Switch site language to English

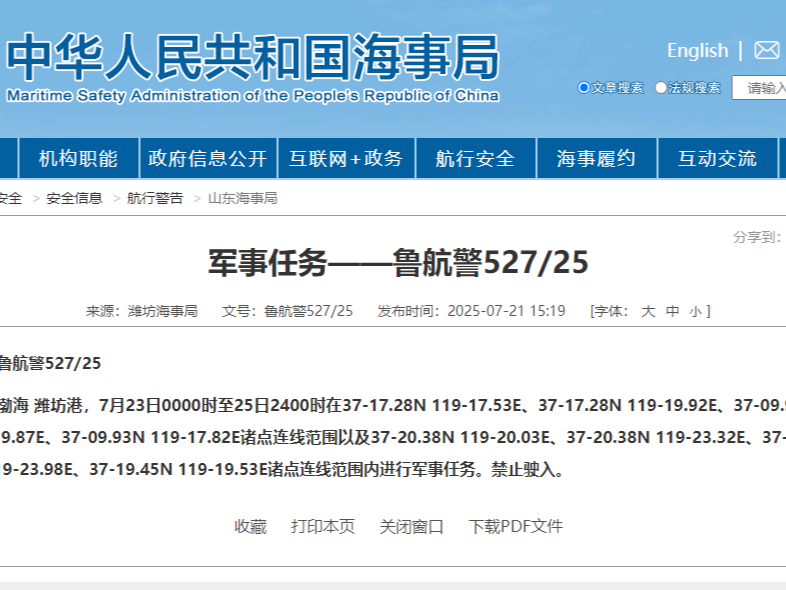coord(697,50)
